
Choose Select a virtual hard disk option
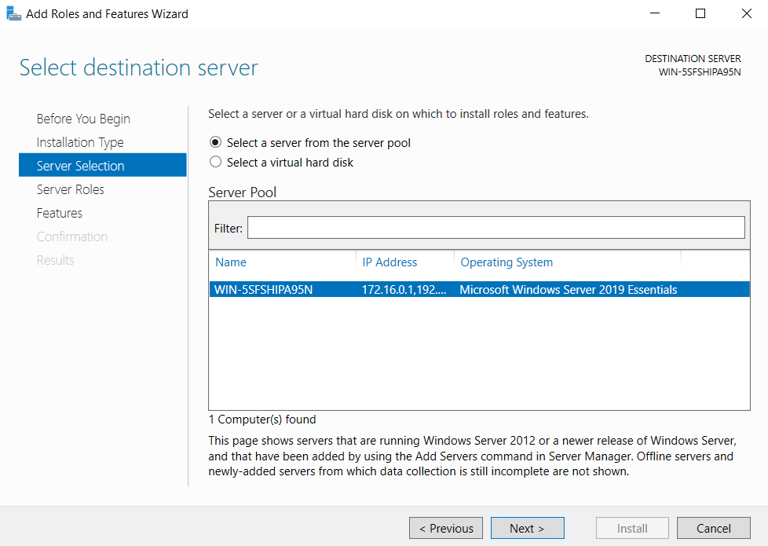[216, 162]
